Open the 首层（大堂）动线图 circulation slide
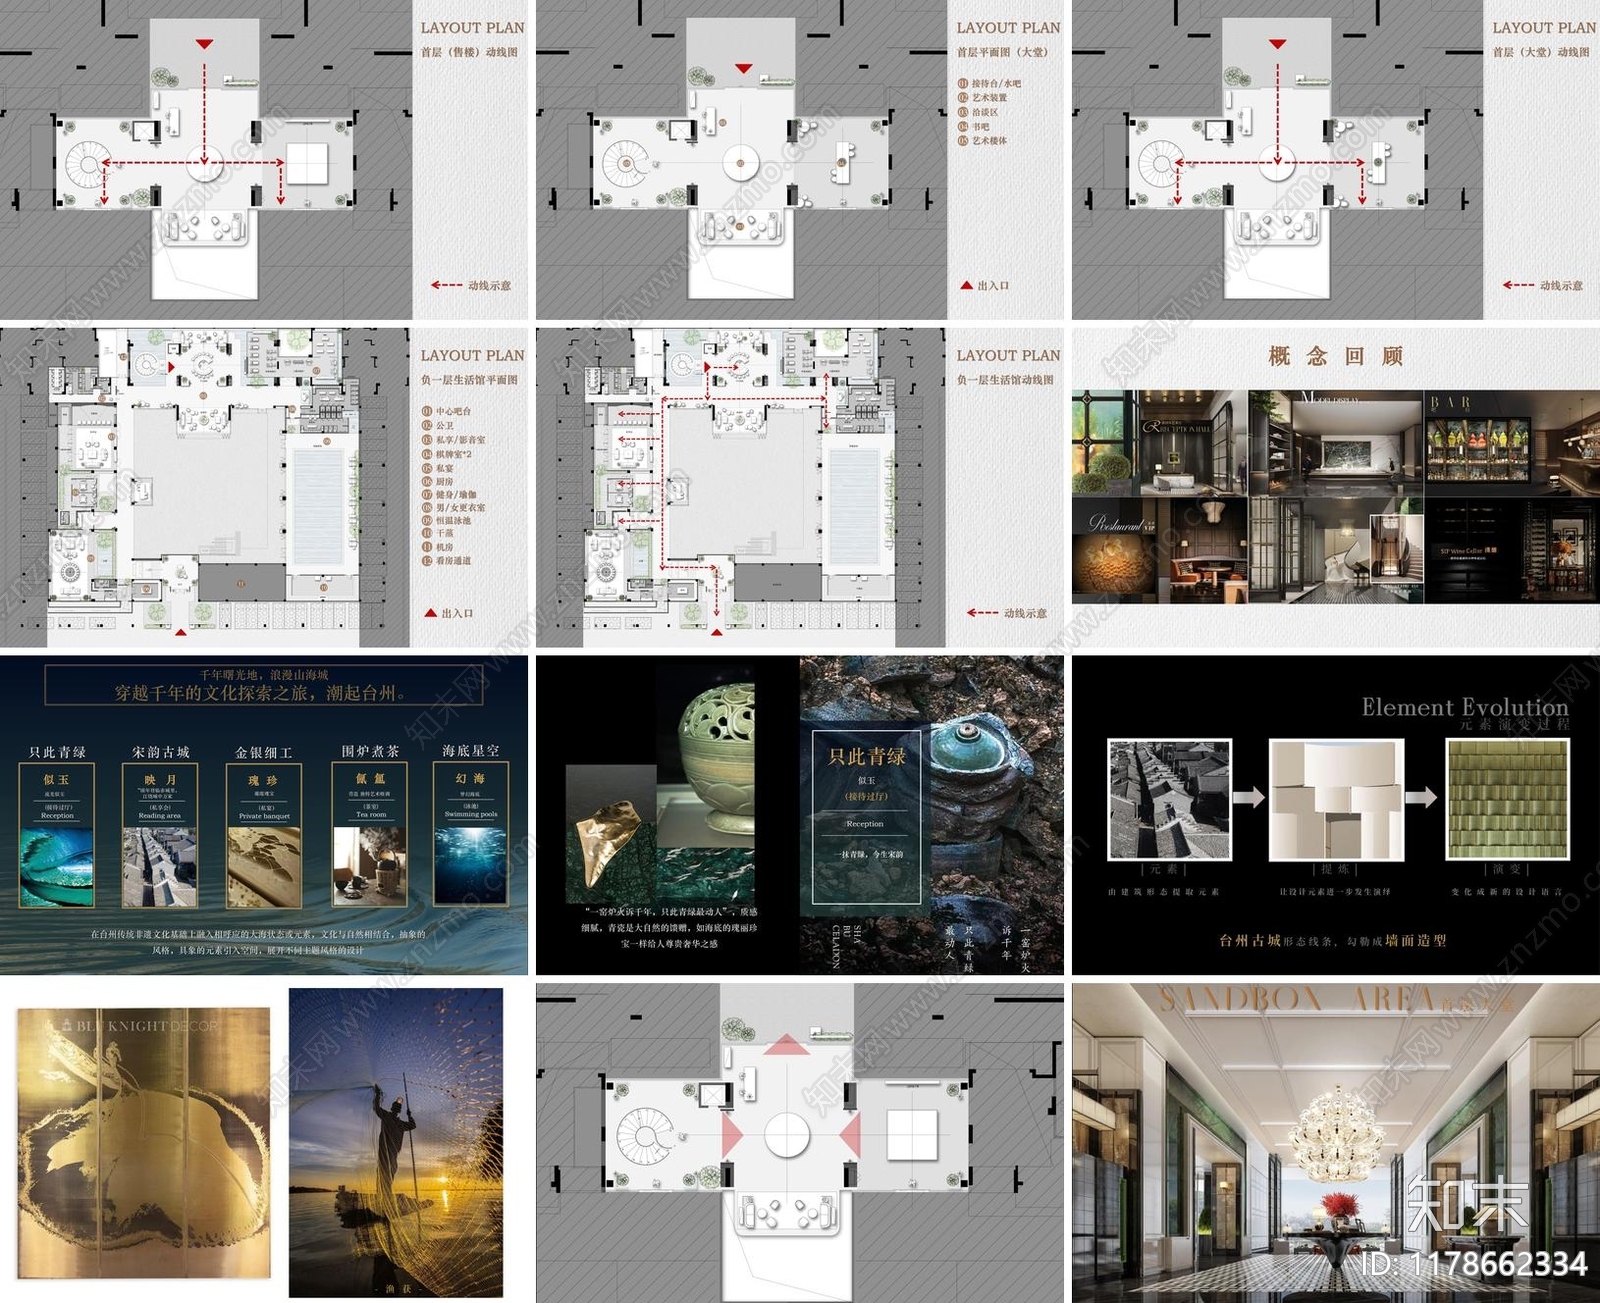1600x1303 pixels. (x=1336, y=160)
